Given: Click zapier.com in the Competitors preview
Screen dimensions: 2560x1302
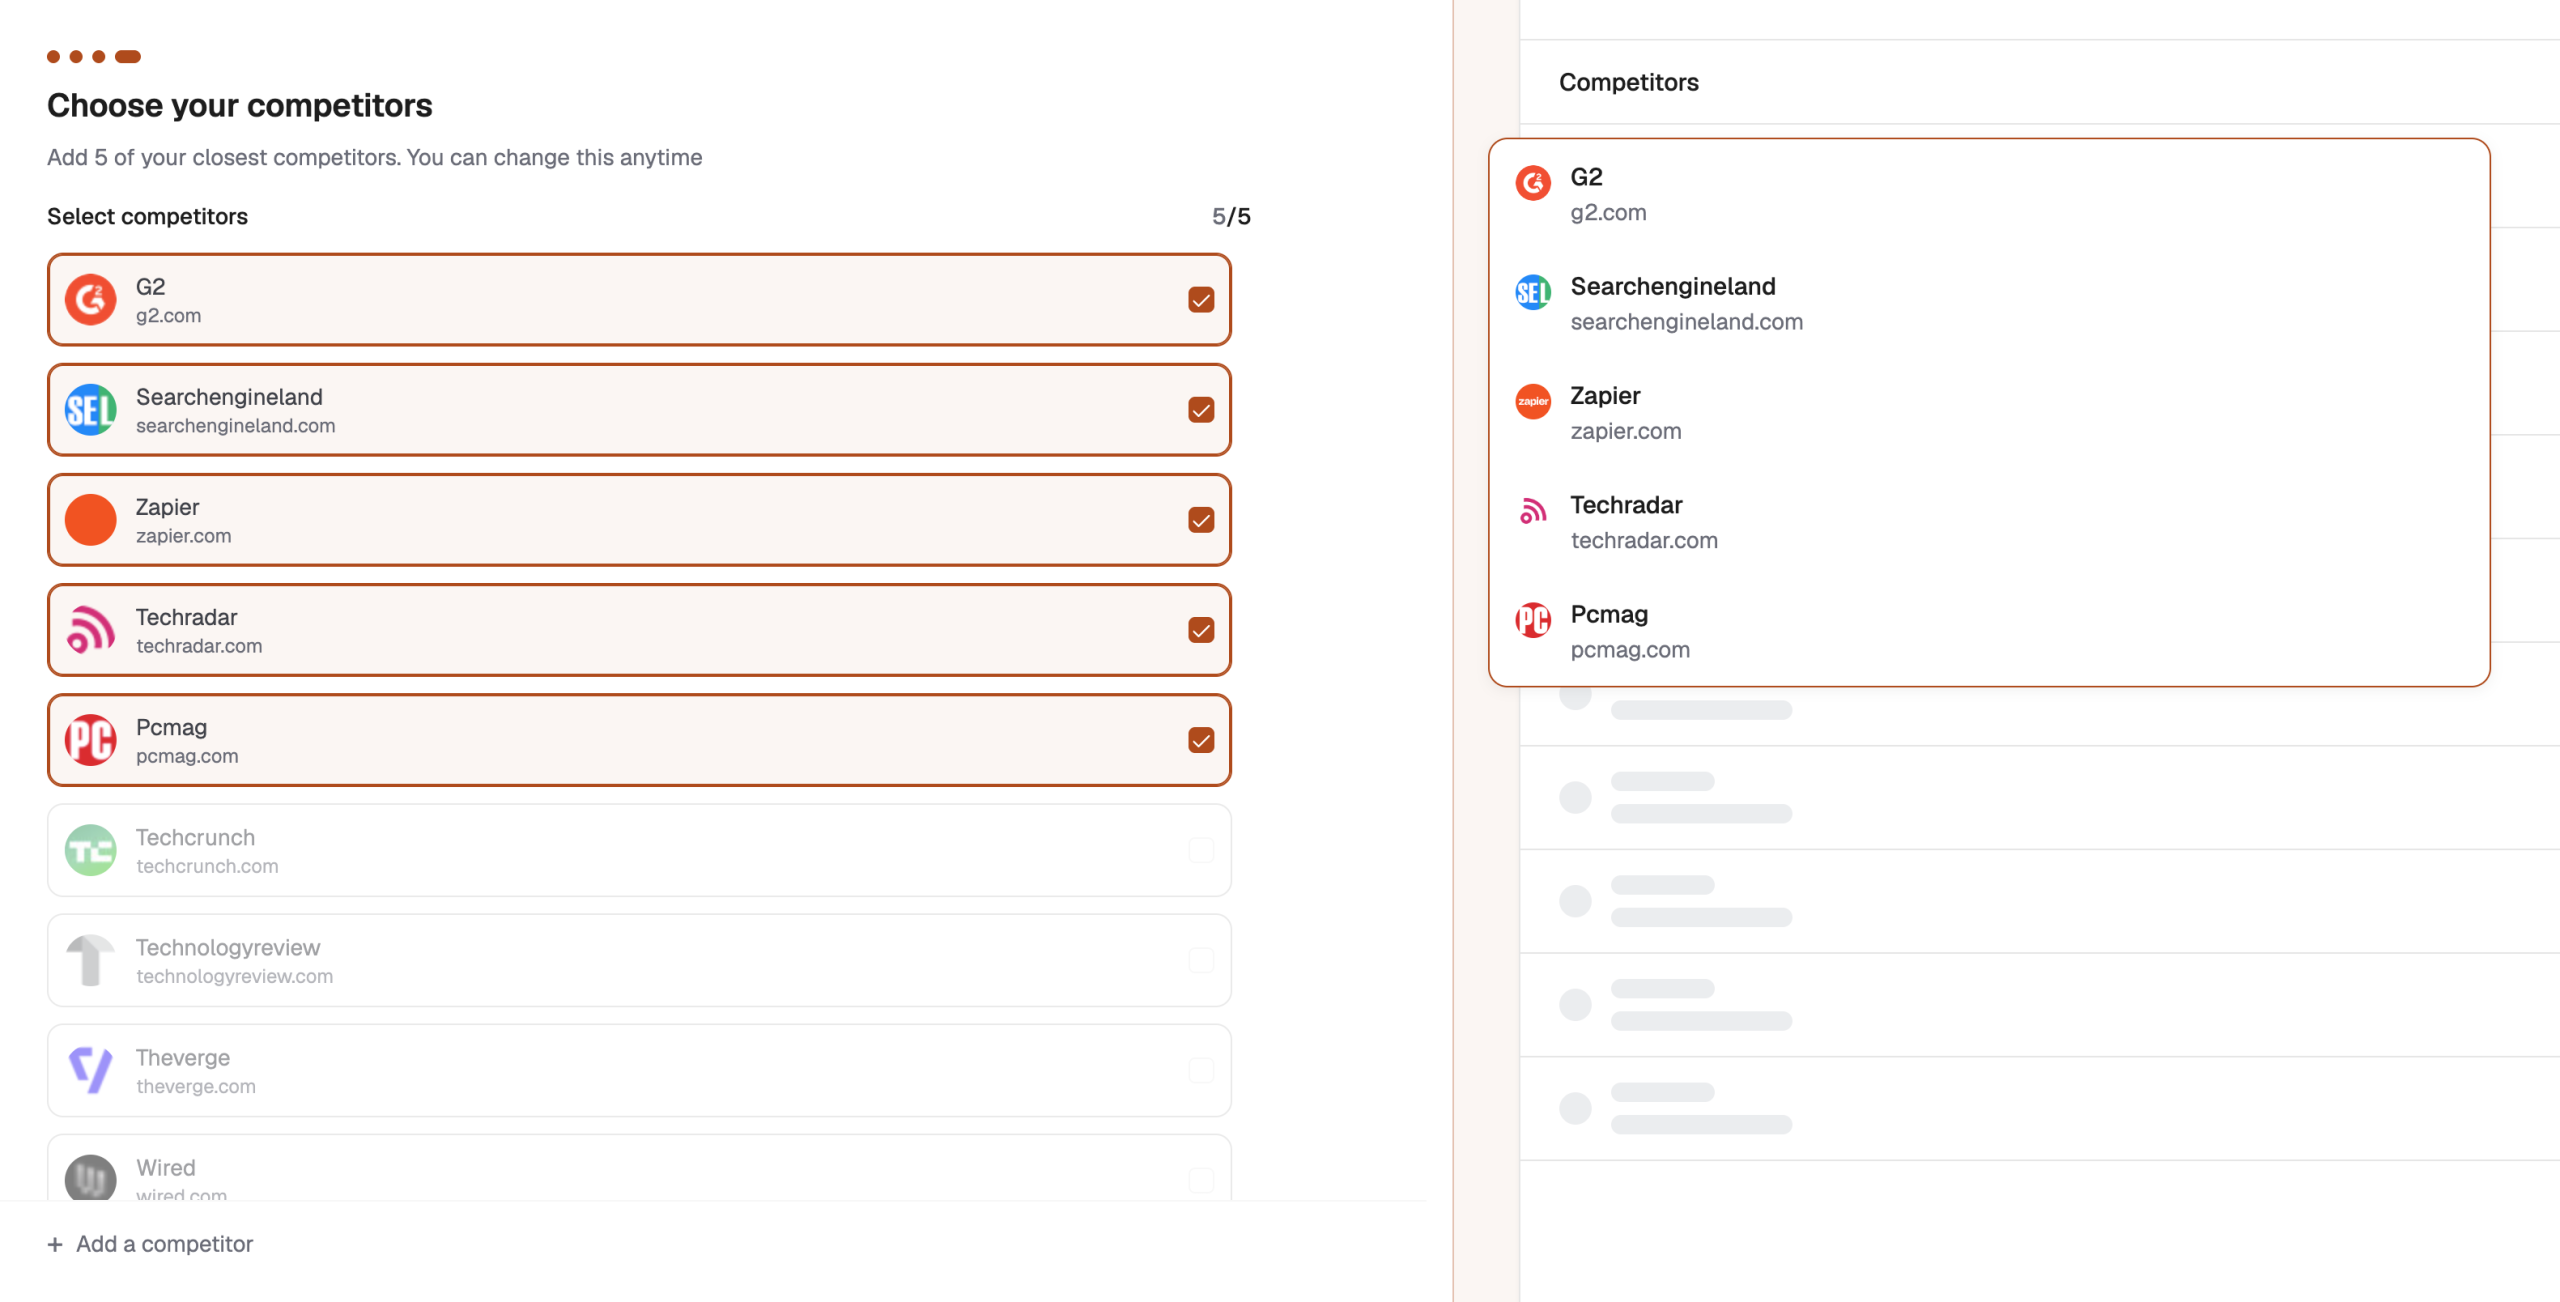Looking at the screenshot, I should tap(1625, 431).
